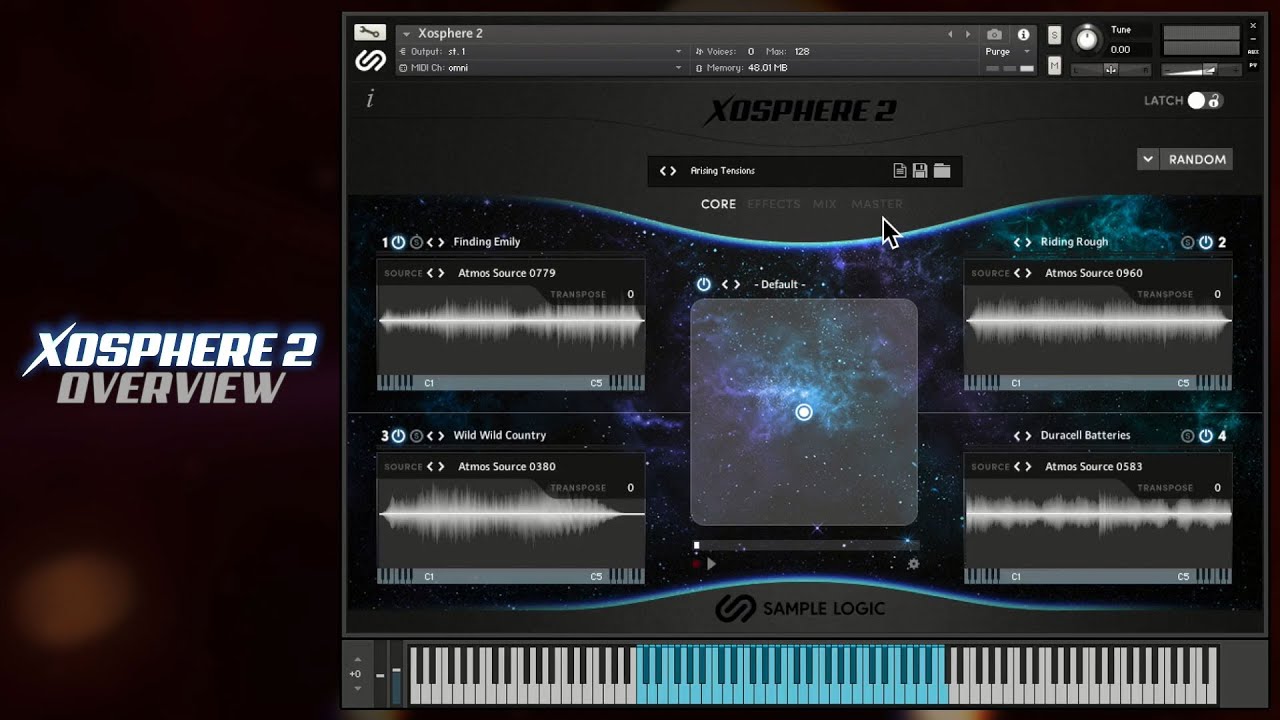1280x720 pixels.
Task: Play the XY pad motion
Action: coord(711,564)
